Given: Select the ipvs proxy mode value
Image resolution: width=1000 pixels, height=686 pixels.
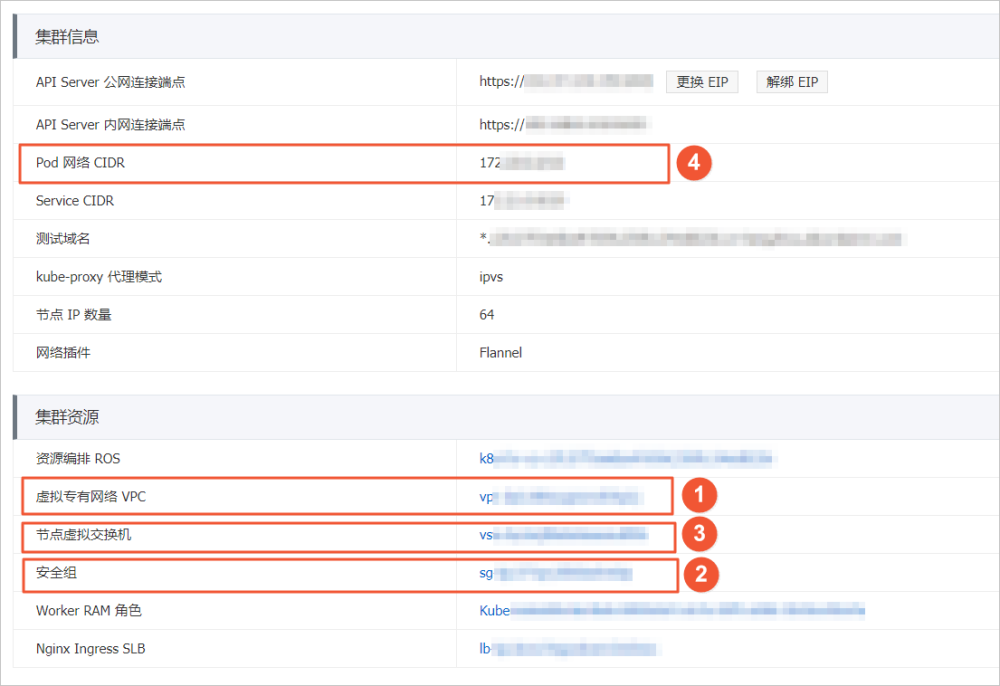Looking at the screenshot, I should tap(491, 277).
